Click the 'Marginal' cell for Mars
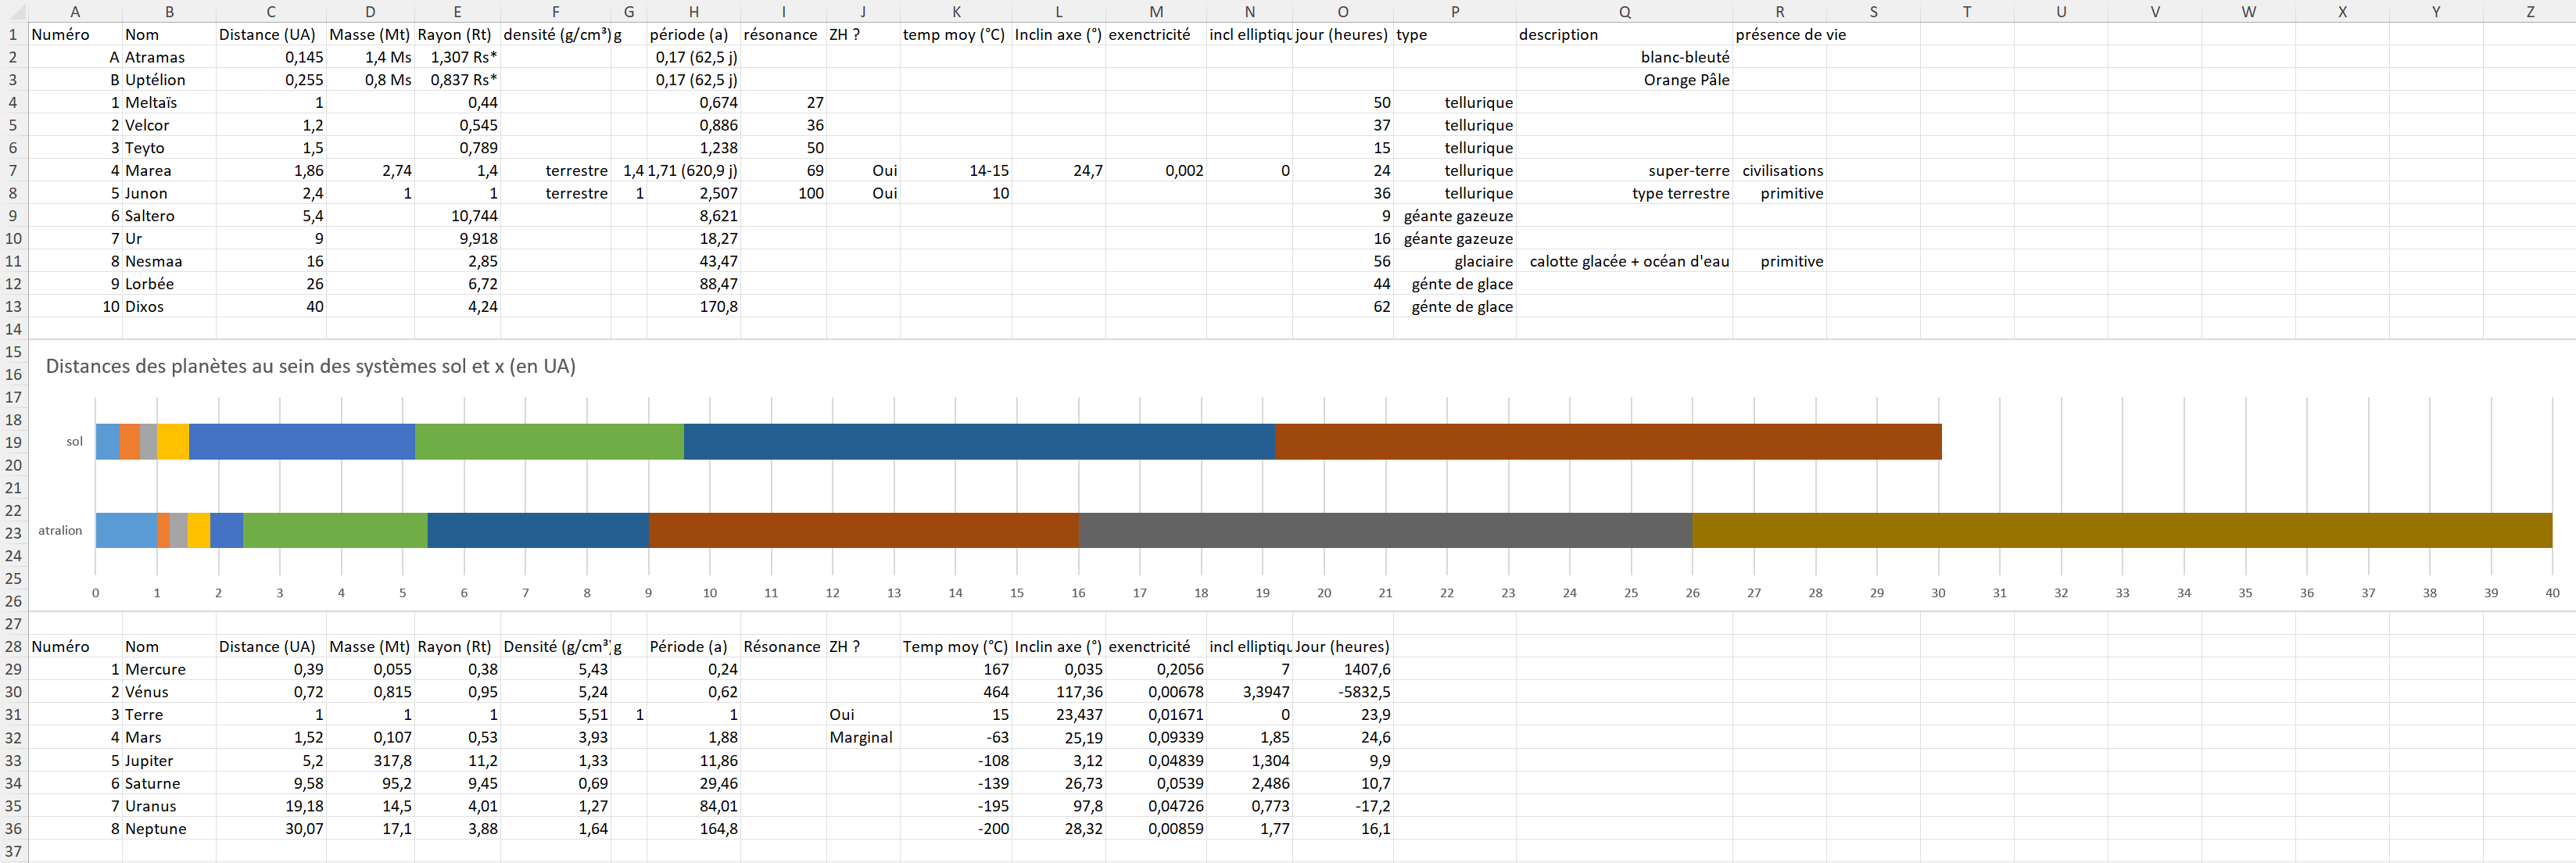2576x863 pixels. pyautogui.click(x=860, y=738)
